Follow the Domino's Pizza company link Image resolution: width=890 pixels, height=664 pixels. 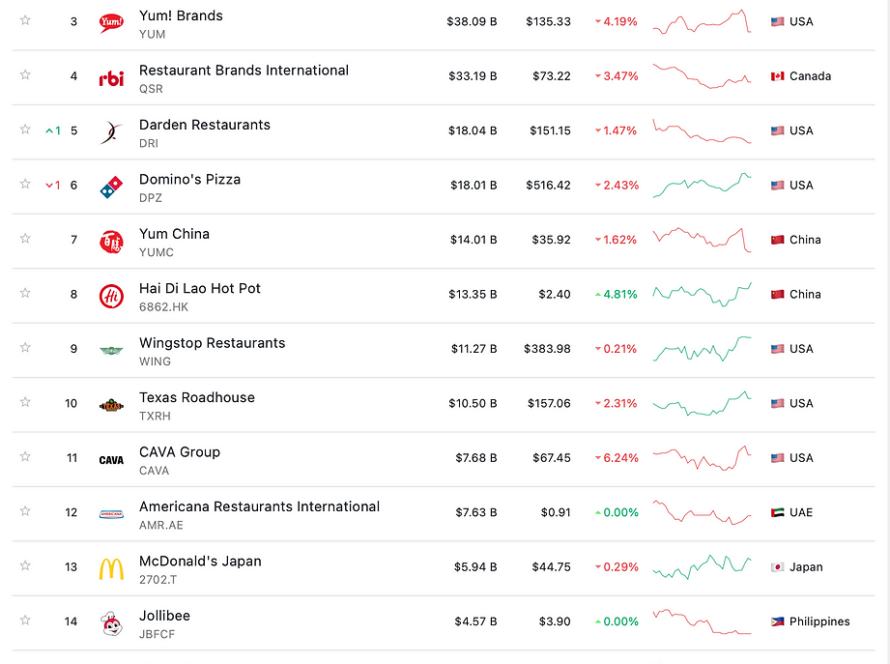tap(190, 179)
